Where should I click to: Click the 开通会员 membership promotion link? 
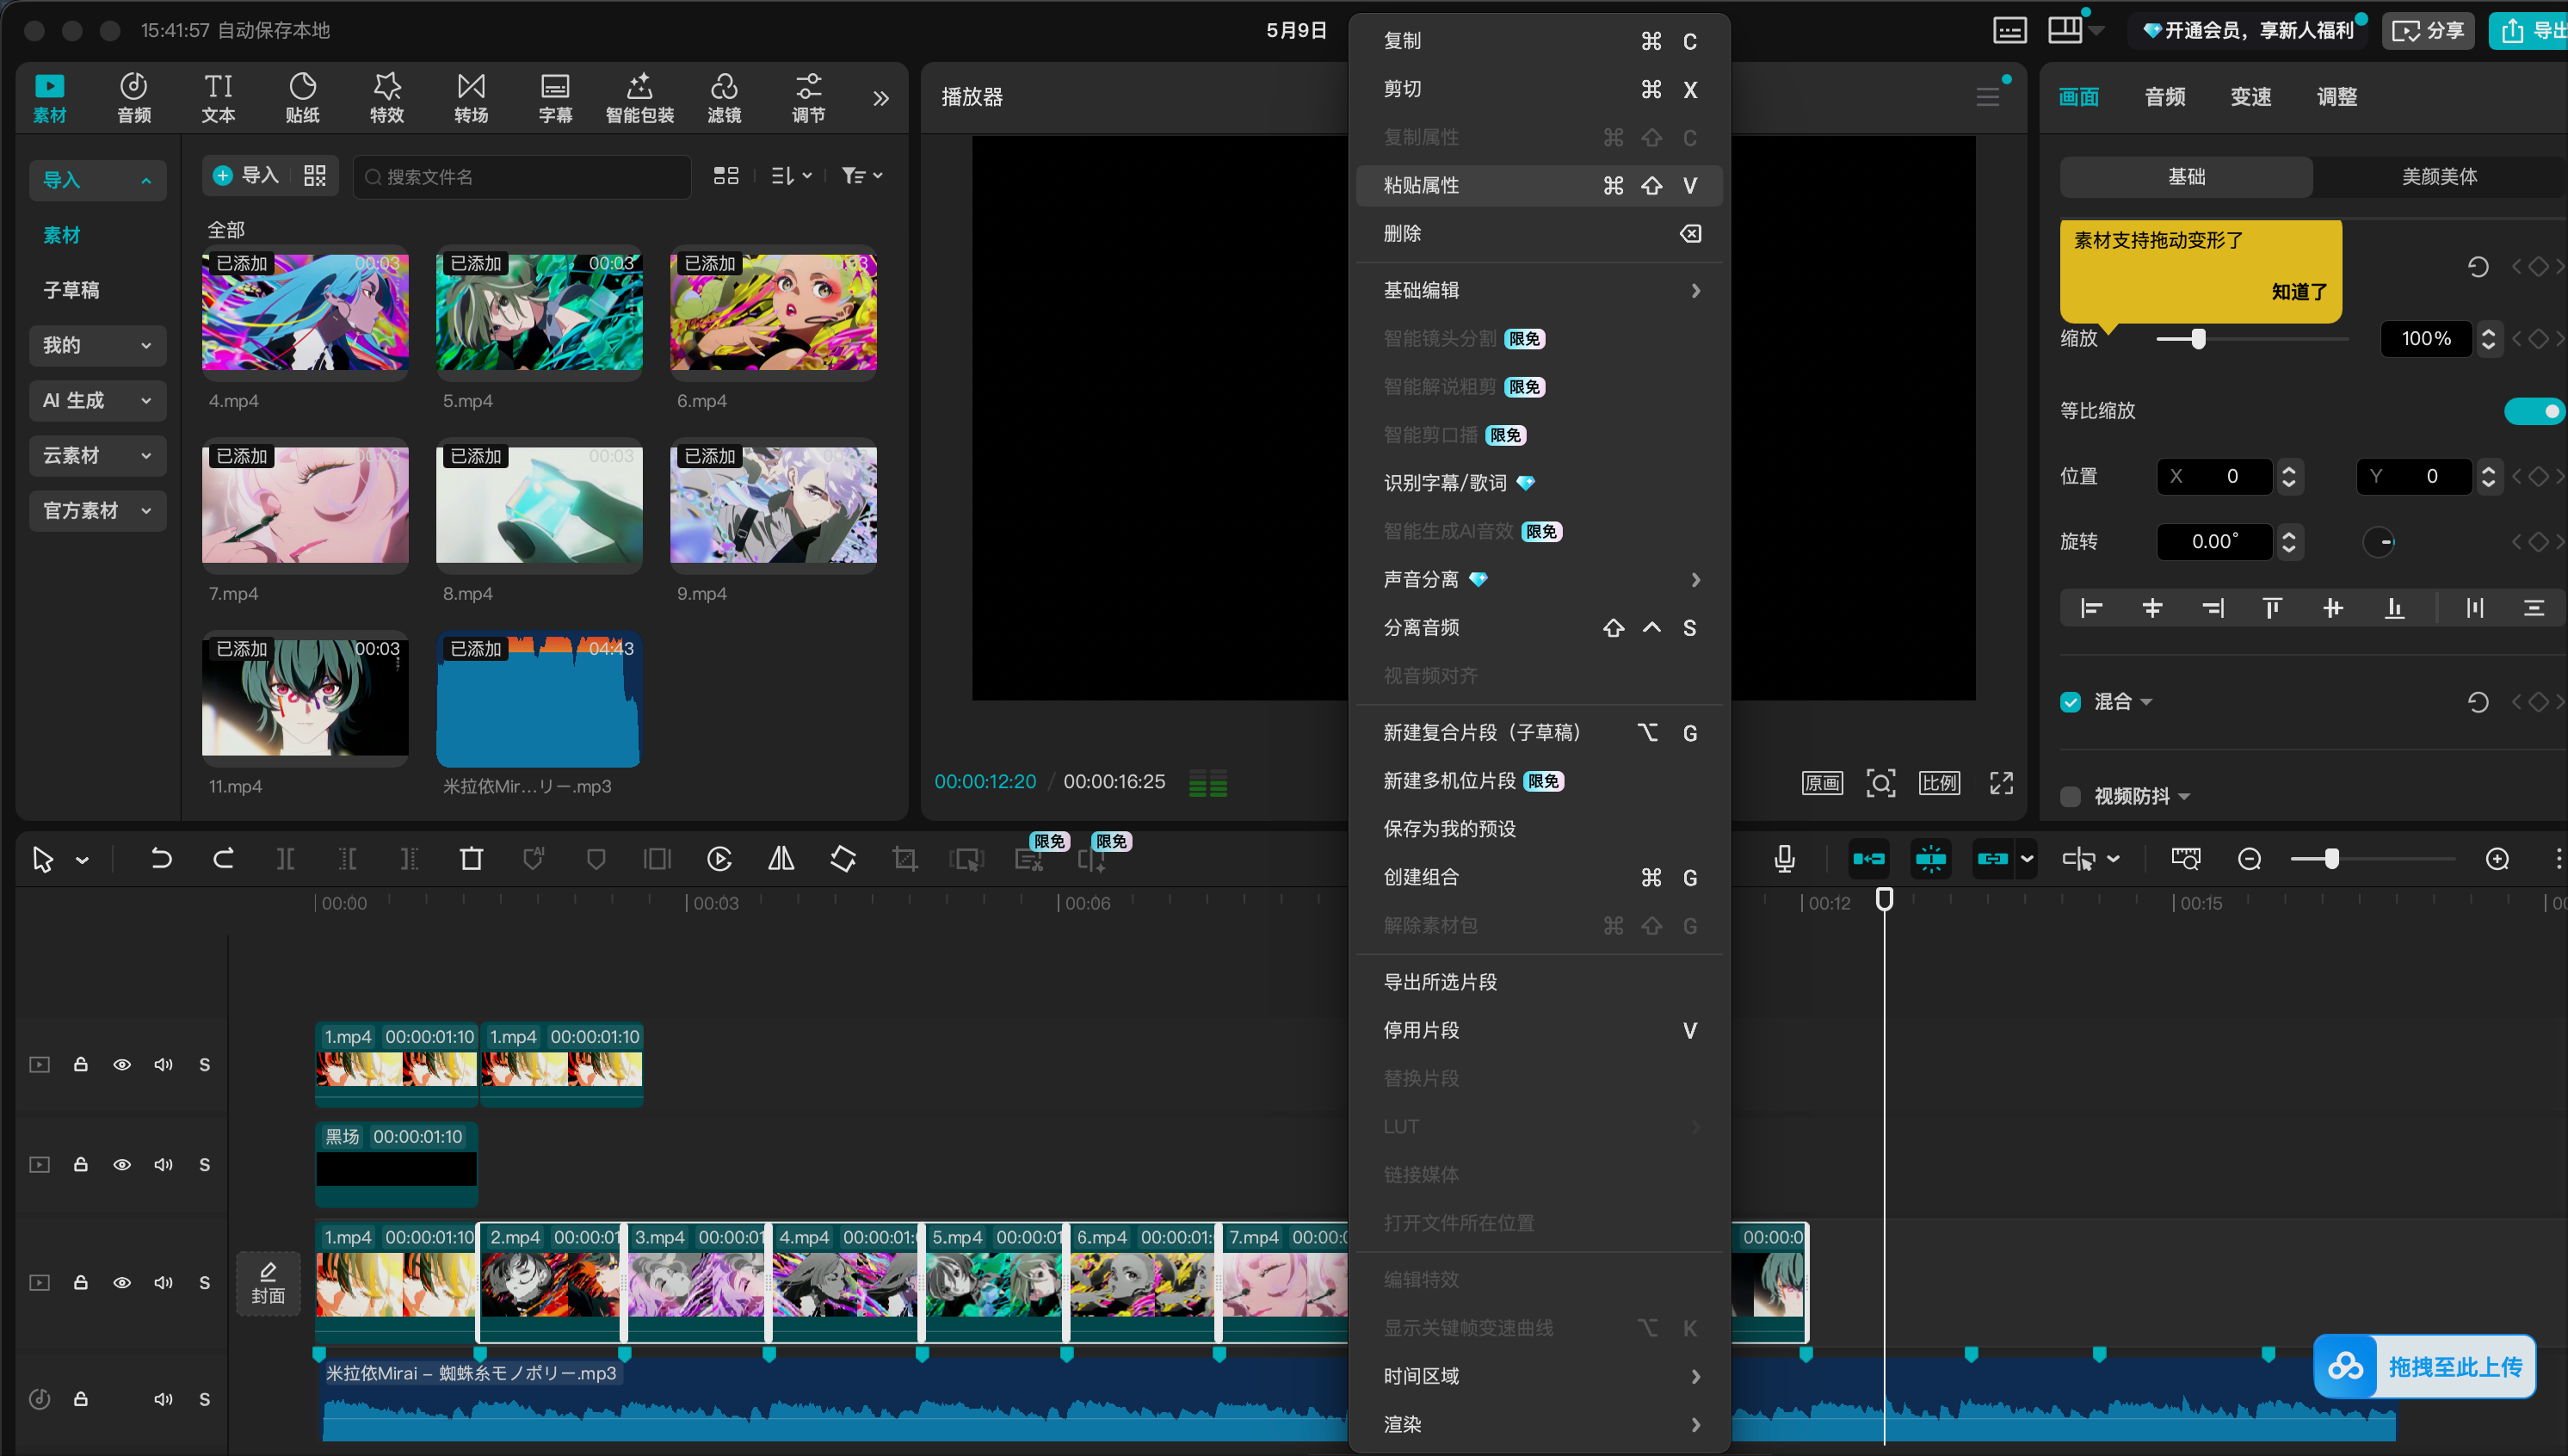click(2248, 31)
